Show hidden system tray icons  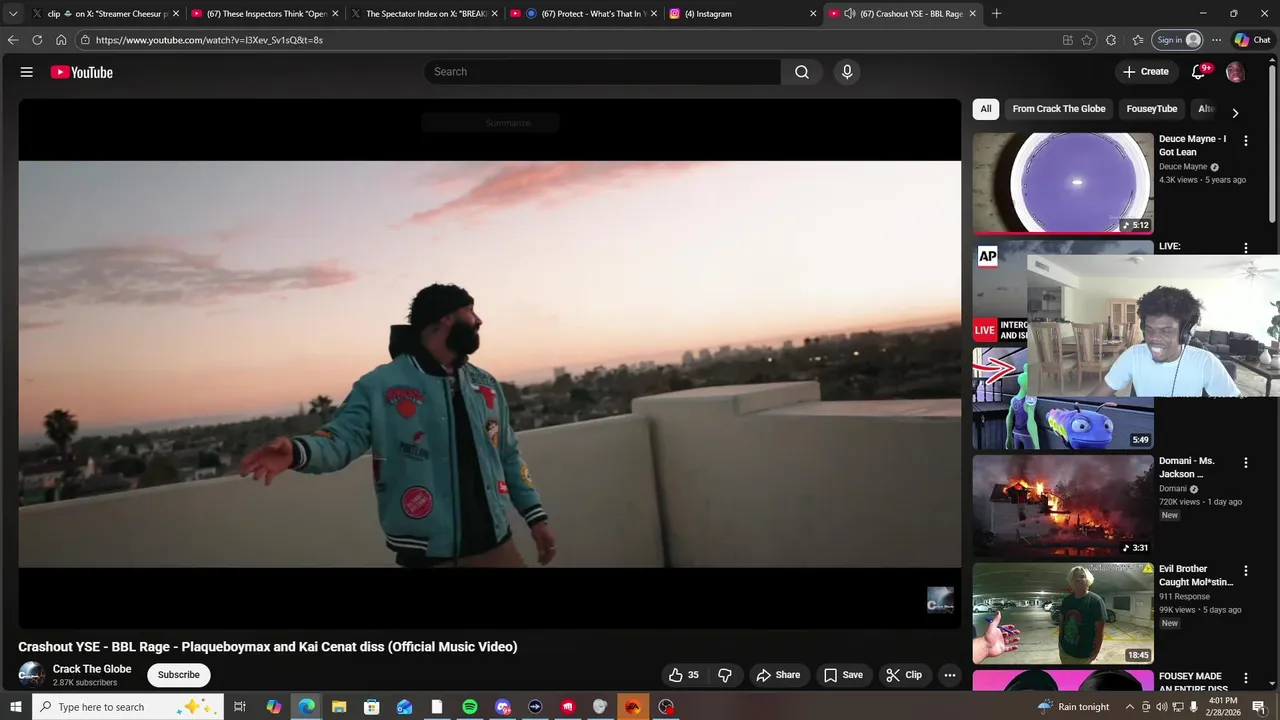pos(1130,707)
